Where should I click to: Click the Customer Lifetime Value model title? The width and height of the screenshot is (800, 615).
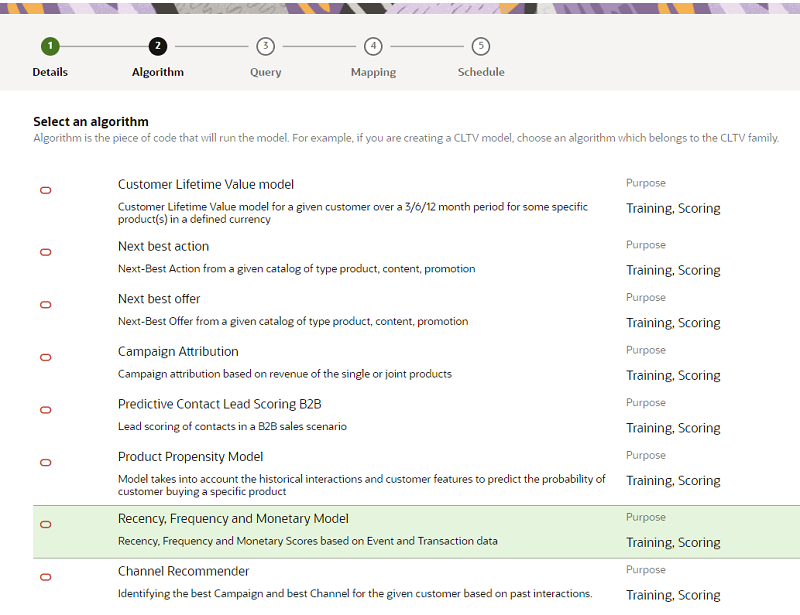click(205, 184)
